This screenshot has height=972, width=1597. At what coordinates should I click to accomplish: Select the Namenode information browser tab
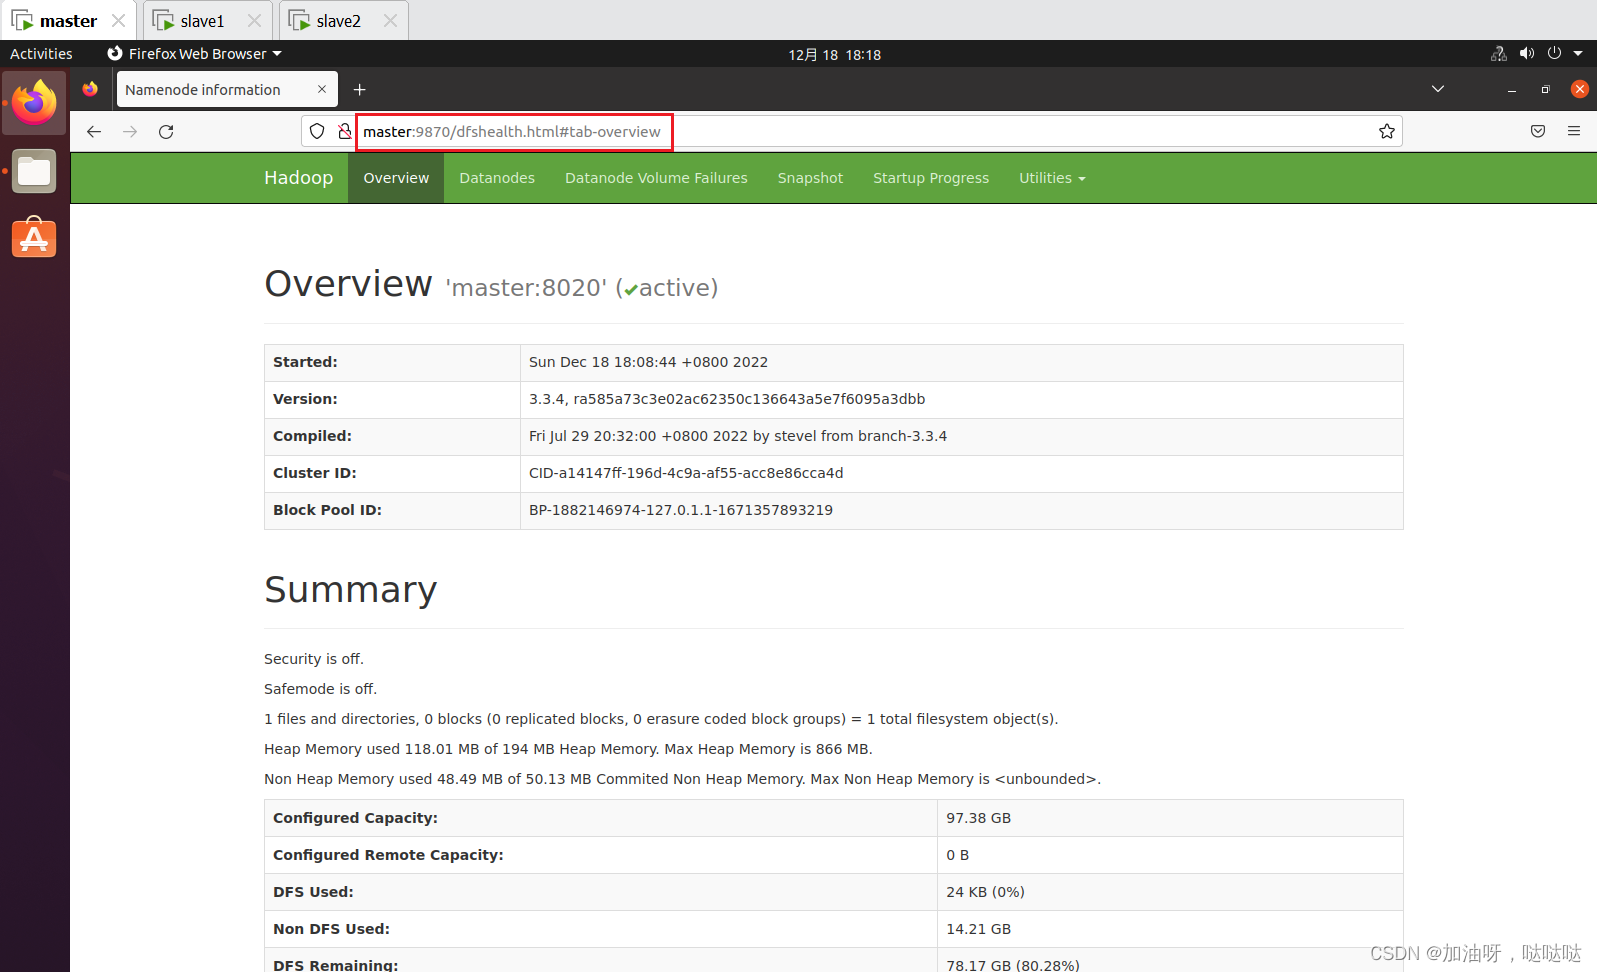[227, 89]
